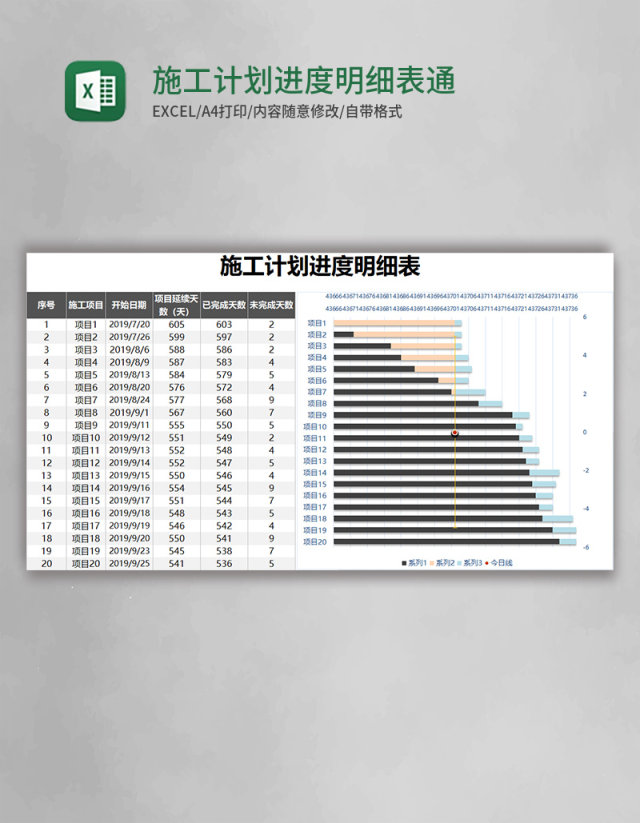Click the chart axis label 项目19
Screen dimensions: 640x823
[x=315, y=530]
